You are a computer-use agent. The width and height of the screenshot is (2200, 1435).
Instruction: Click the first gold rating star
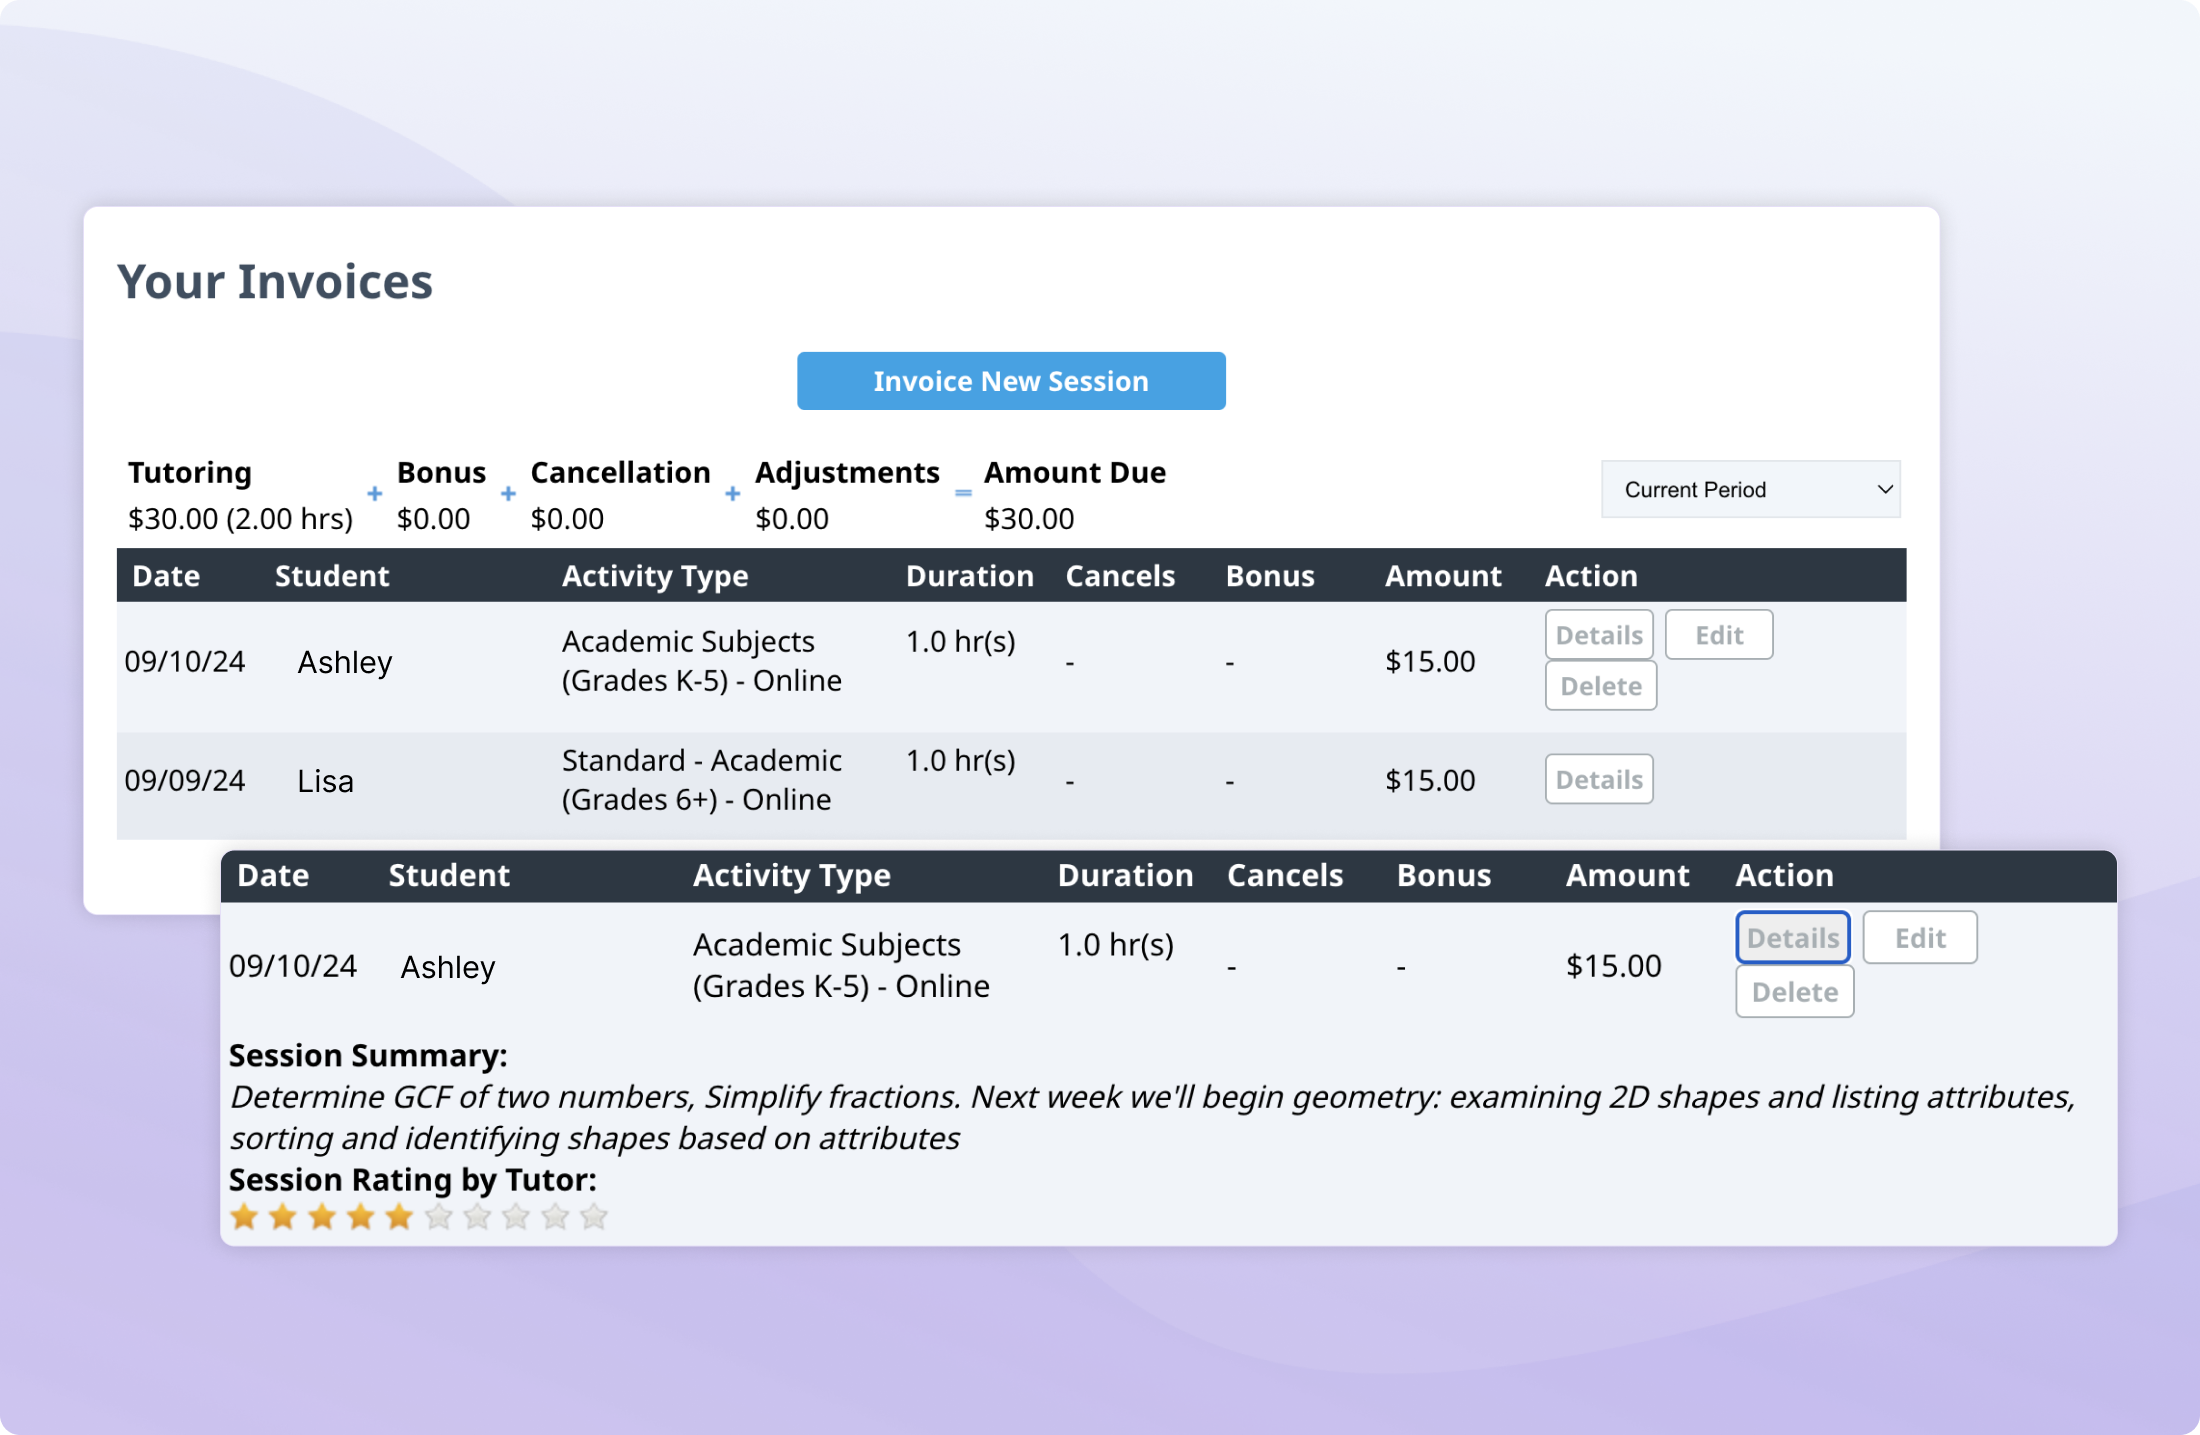click(x=244, y=1217)
